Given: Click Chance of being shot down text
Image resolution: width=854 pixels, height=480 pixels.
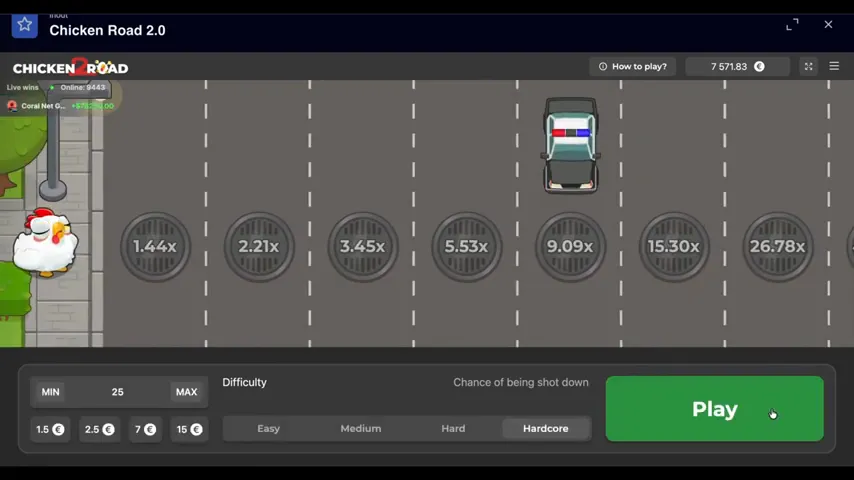Looking at the screenshot, I should 521,382.
